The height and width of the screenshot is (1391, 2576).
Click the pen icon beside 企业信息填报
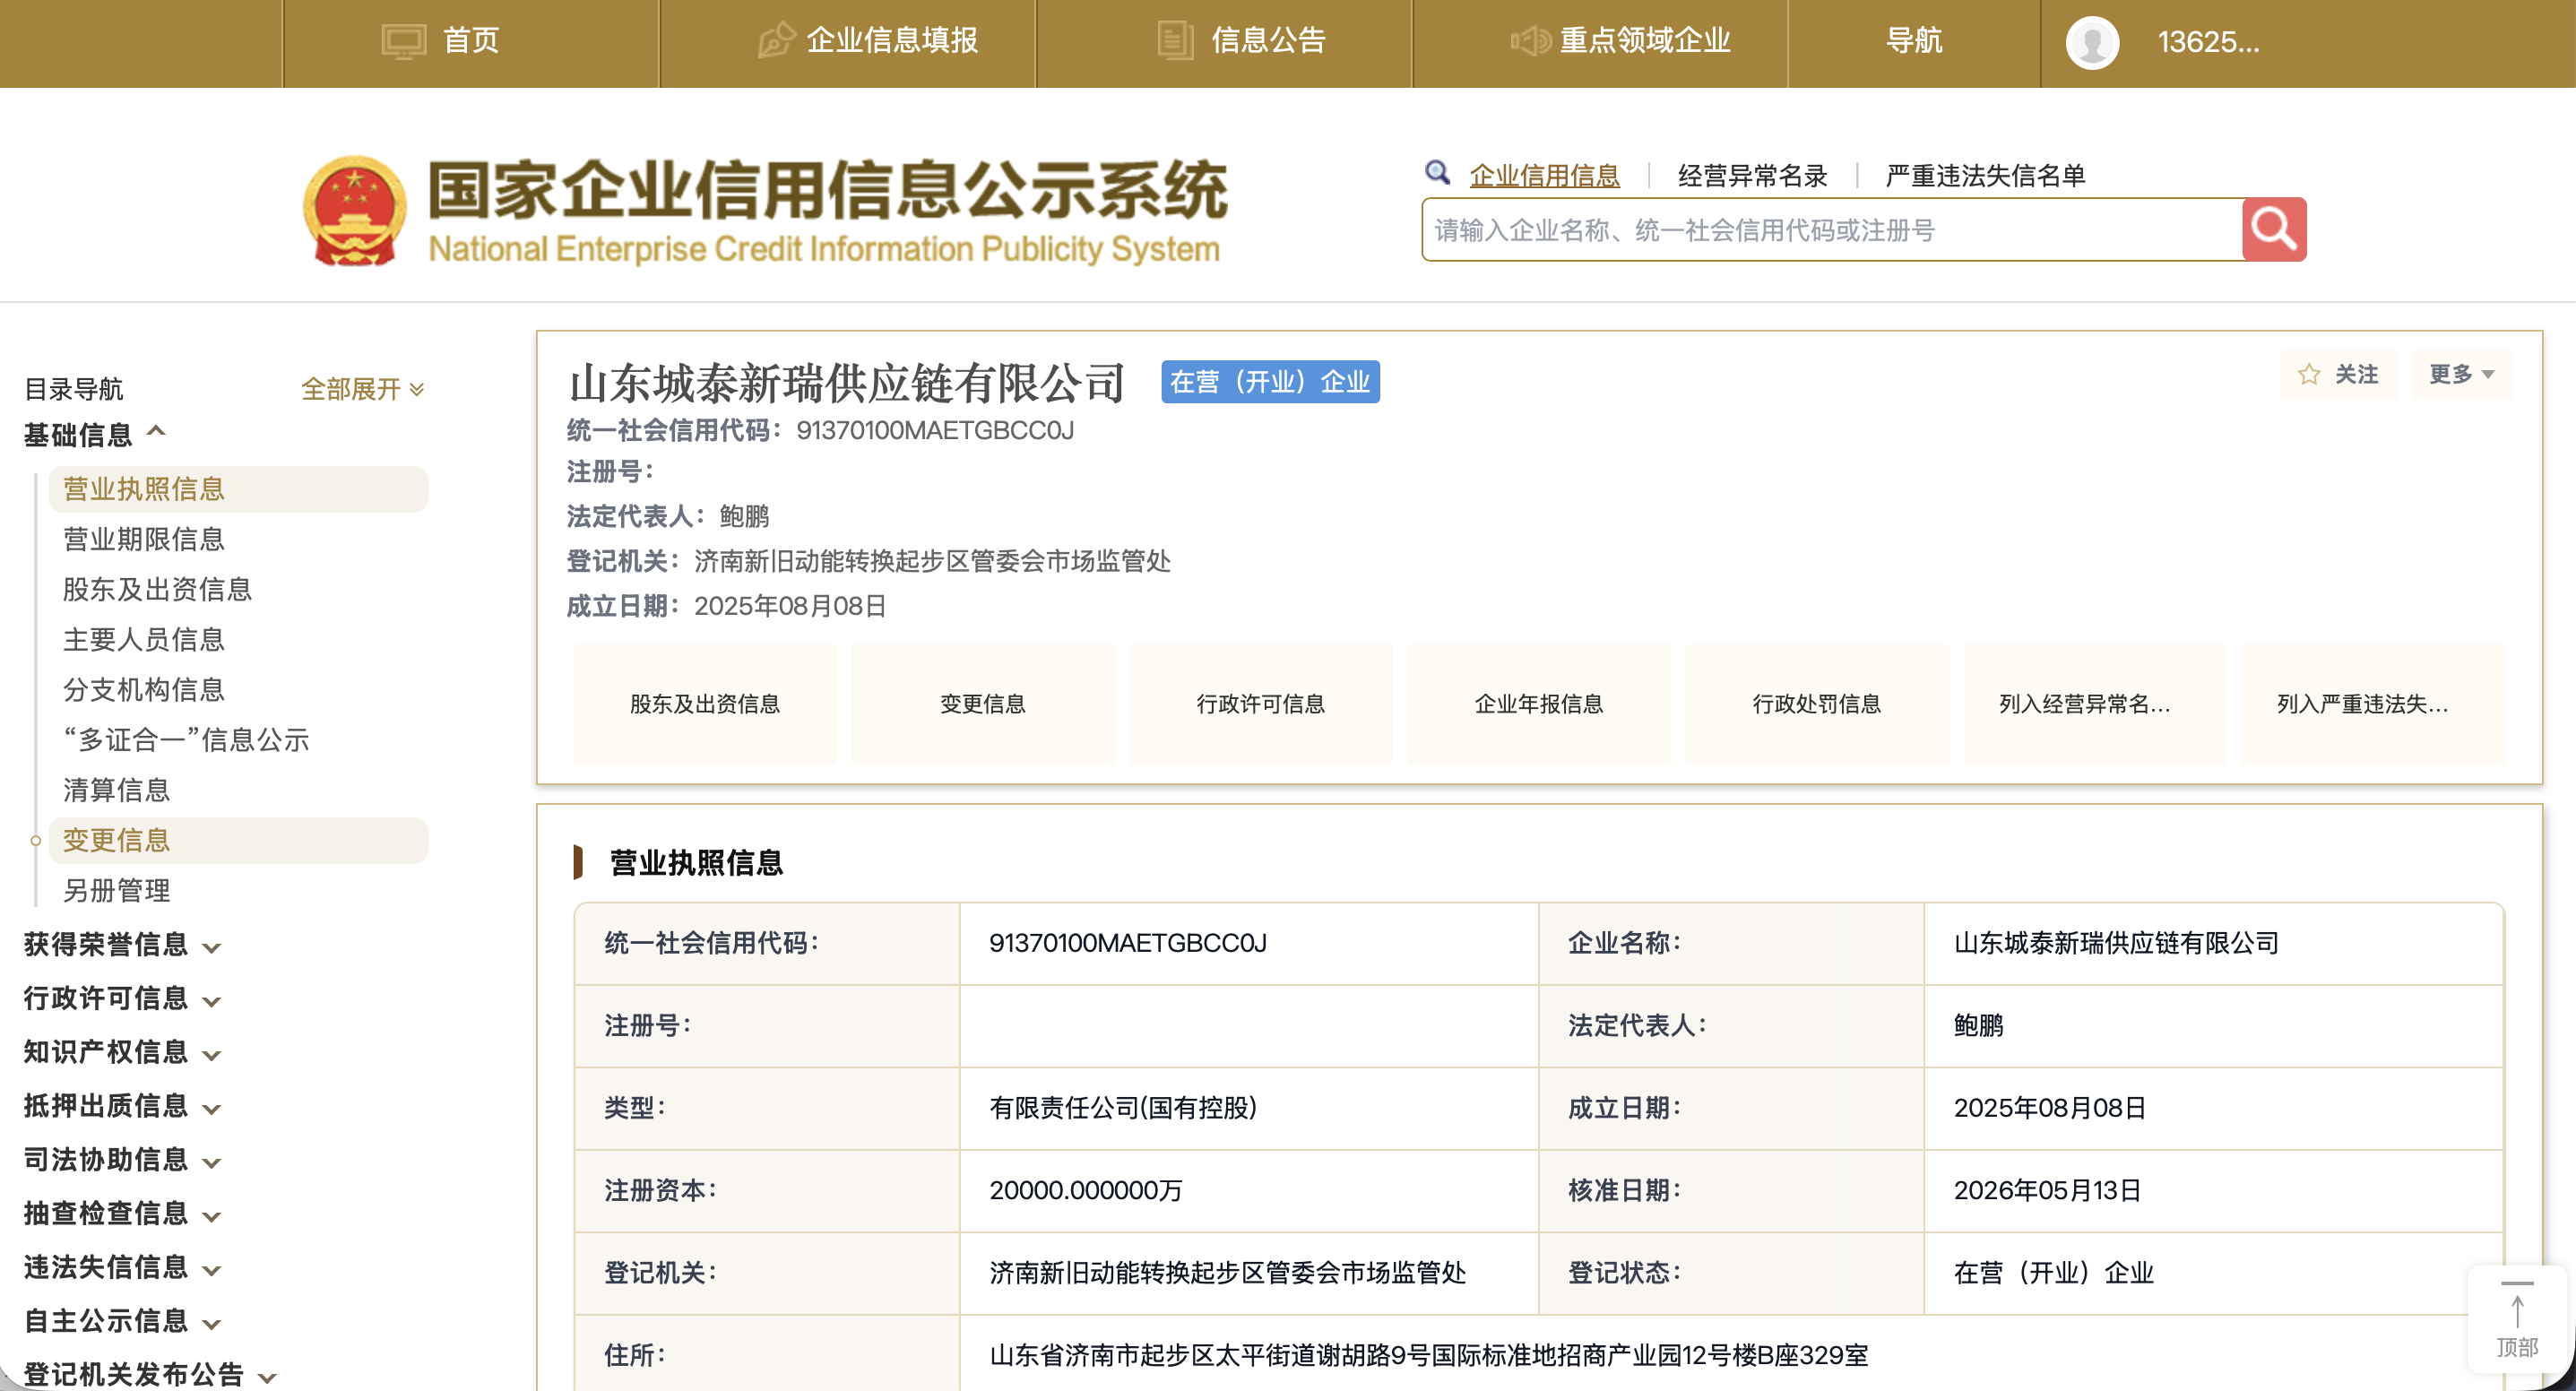(776, 41)
